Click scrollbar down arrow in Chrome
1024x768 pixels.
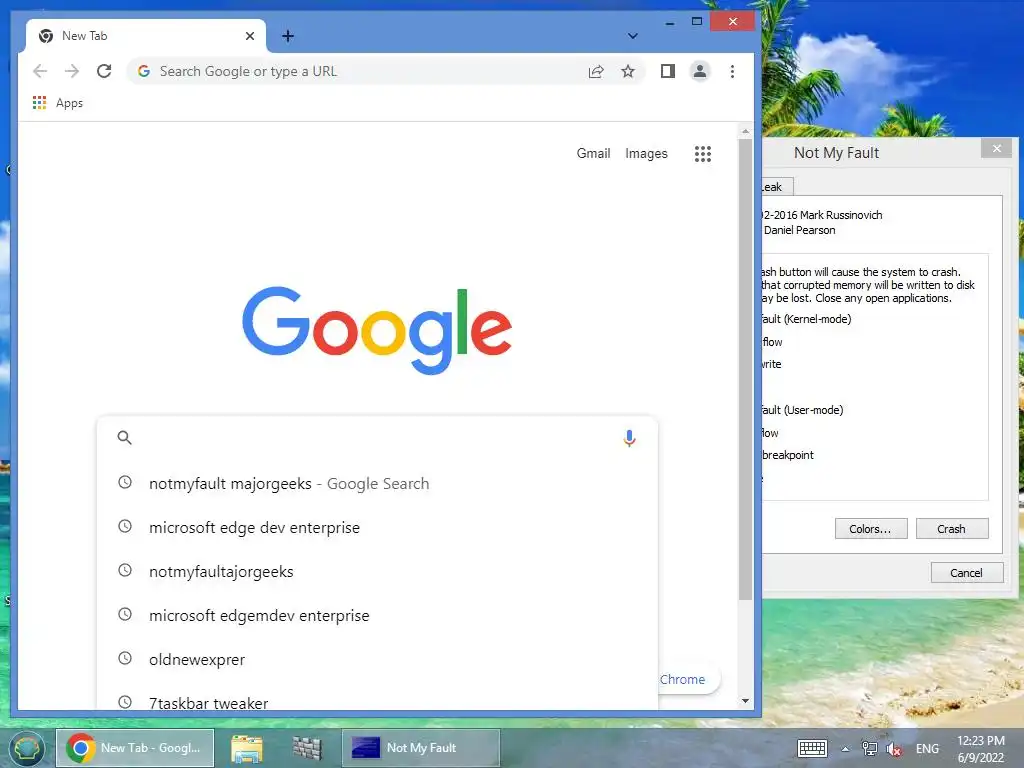coord(745,701)
